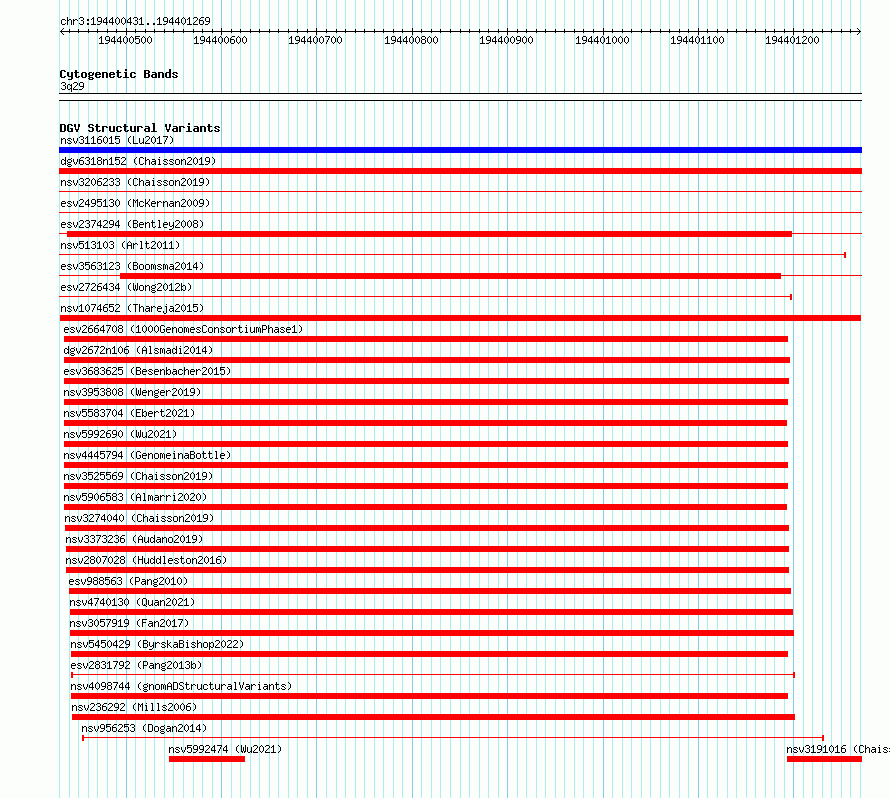890x798 pixels.
Task: Click nsv4445794 (GenomeinaBottle) label
Action: [x=147, y=455]
